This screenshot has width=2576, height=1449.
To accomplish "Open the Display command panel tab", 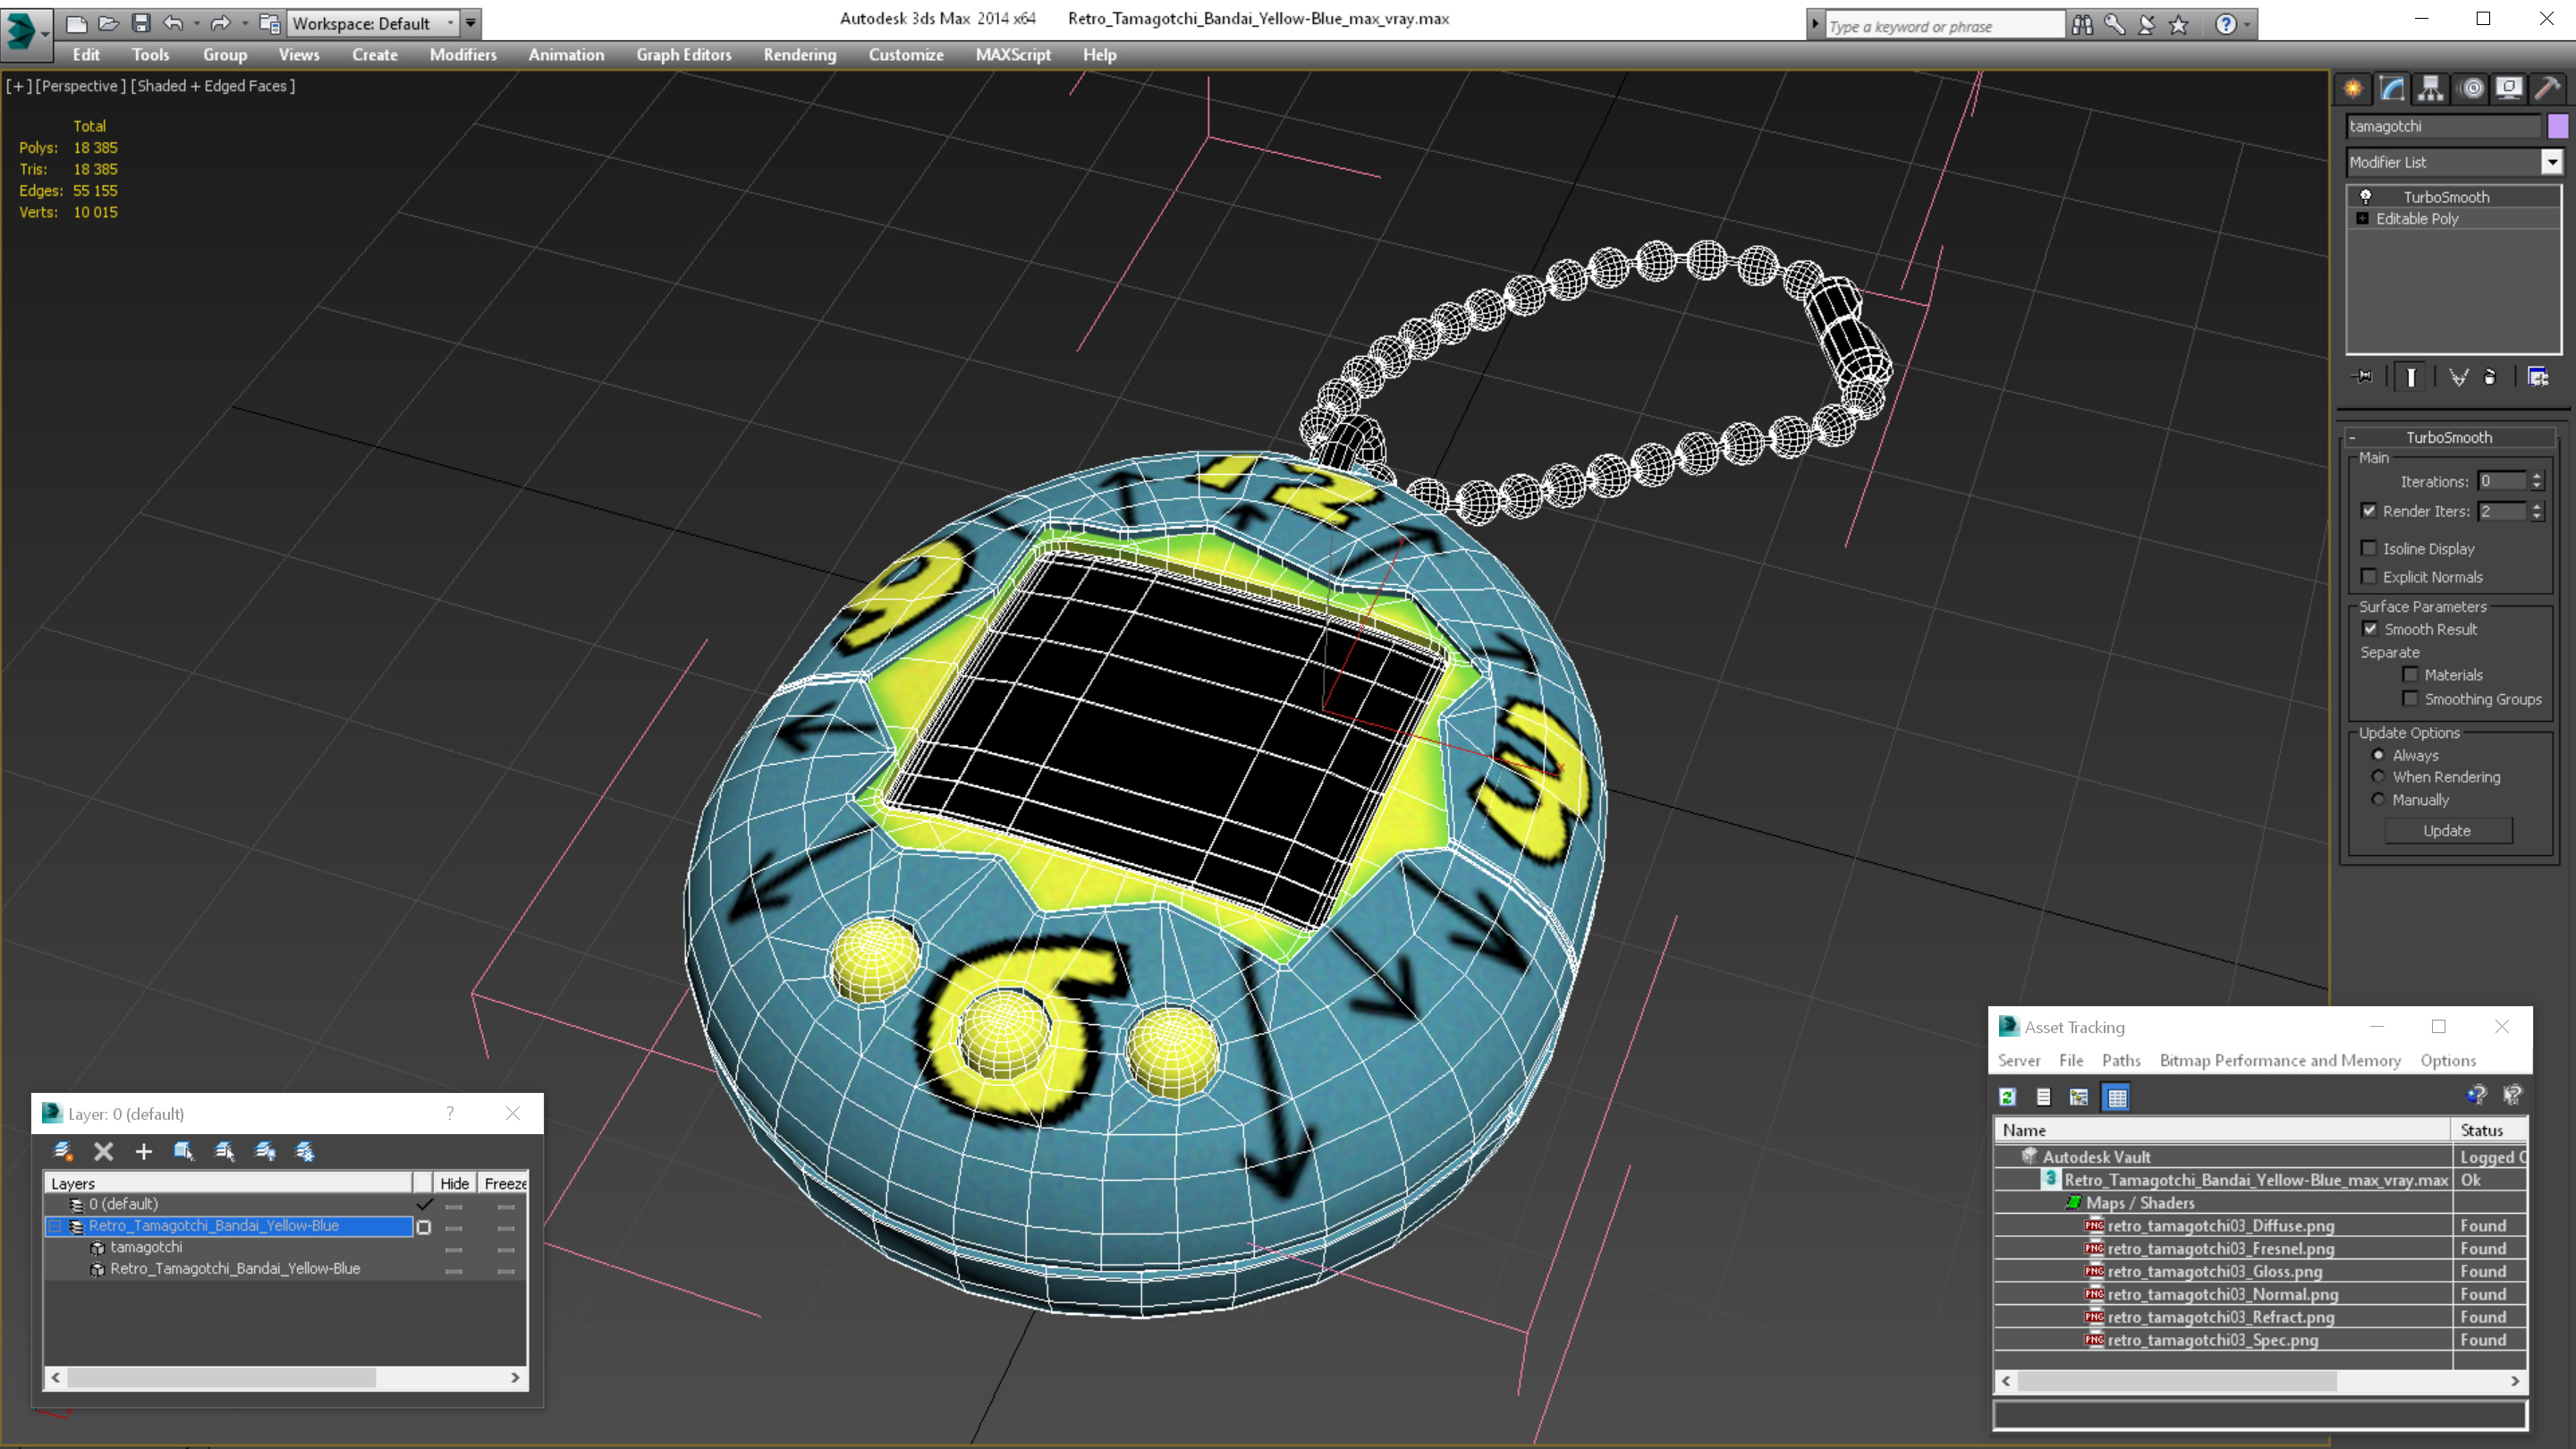I will pyautogui.click(x=2509, y=88).
